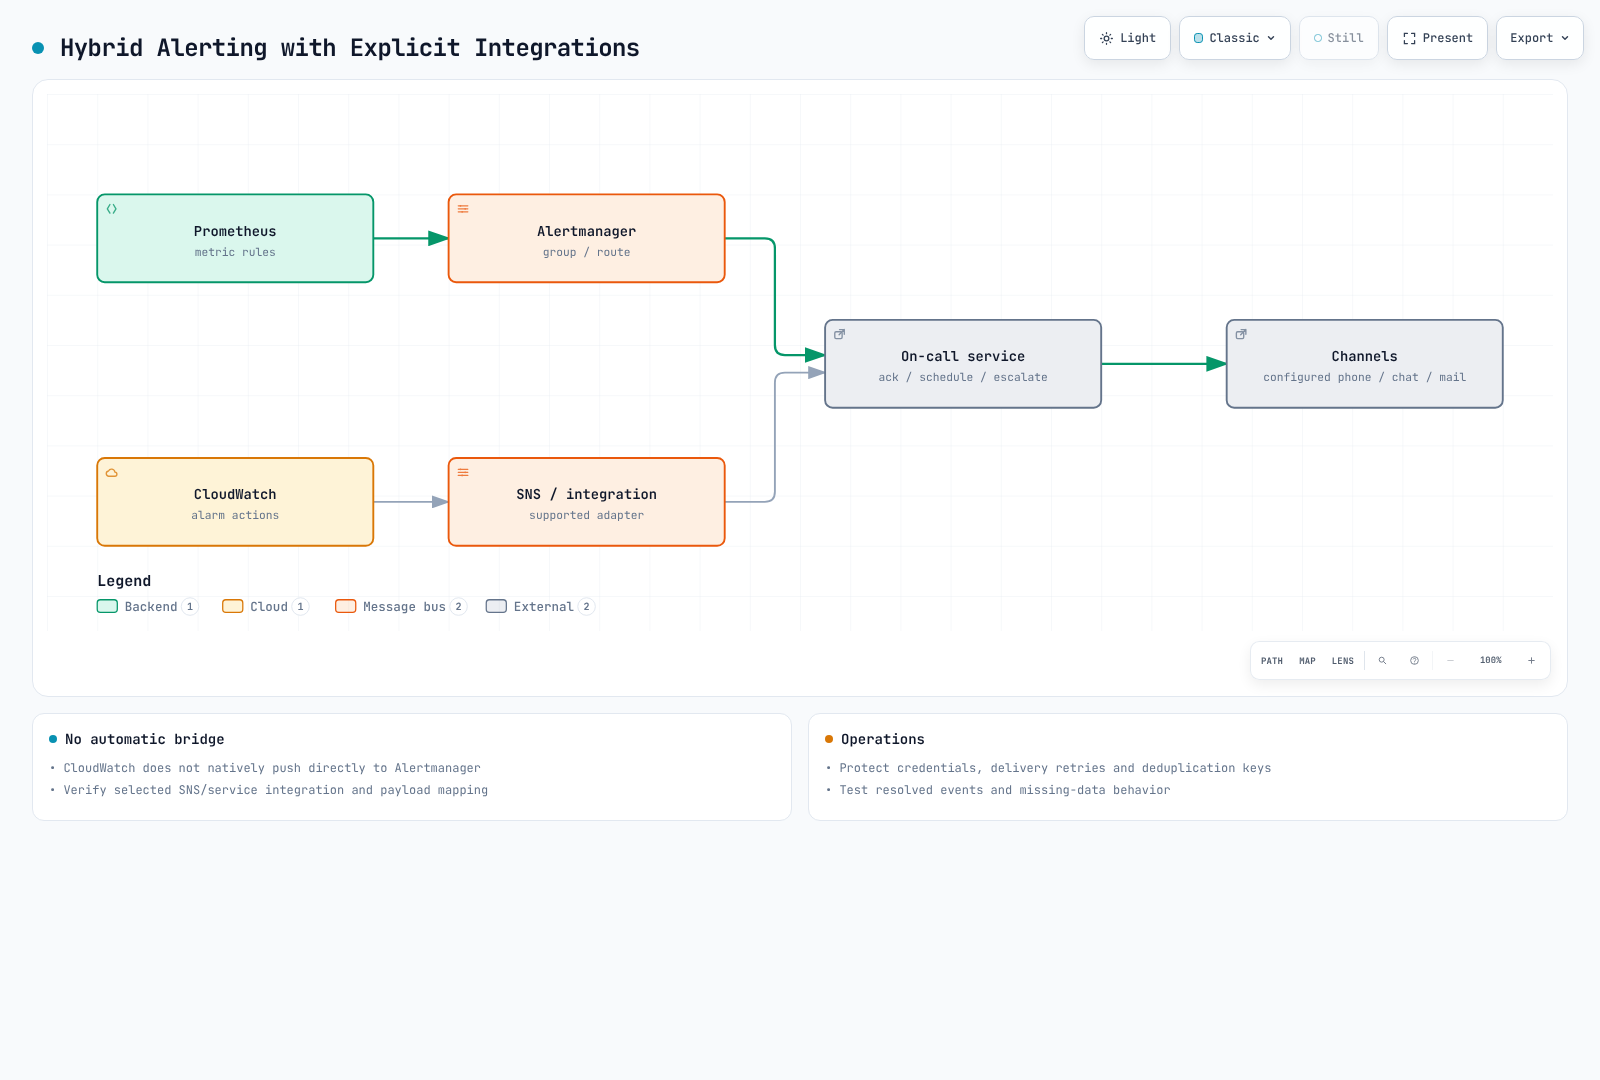Toggle the Message bus legend filter
The image size is (1600, 1080).
401,607
